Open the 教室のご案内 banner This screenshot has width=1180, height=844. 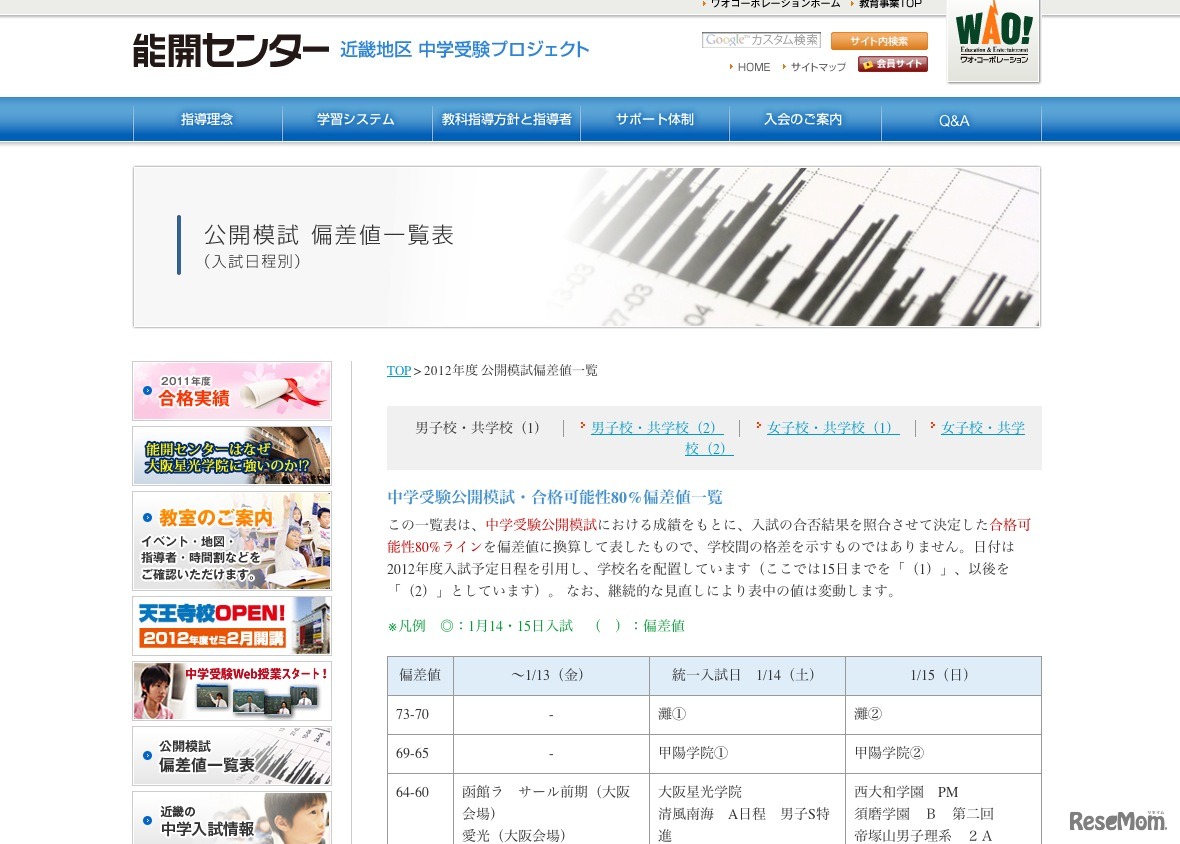point(232,540)
